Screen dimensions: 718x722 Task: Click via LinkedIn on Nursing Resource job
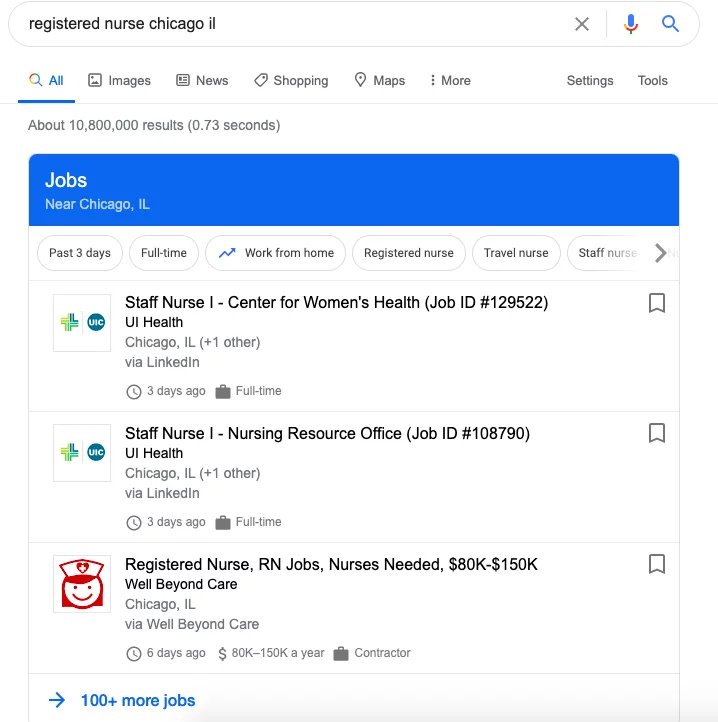coord(162,493)
